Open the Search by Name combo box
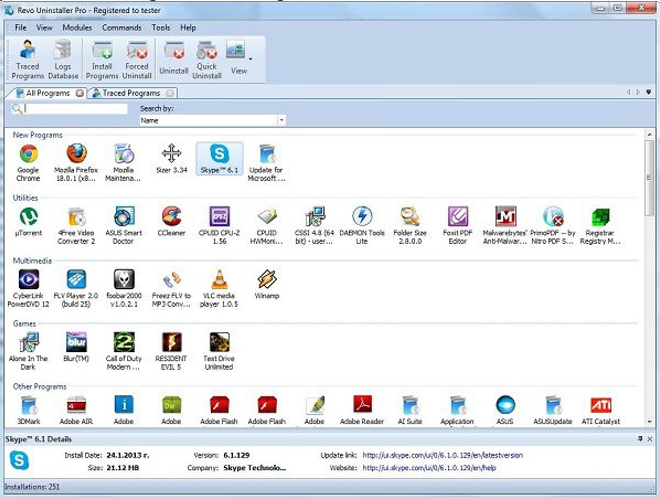This screenshot has height=497, width=660. [213, 120]
